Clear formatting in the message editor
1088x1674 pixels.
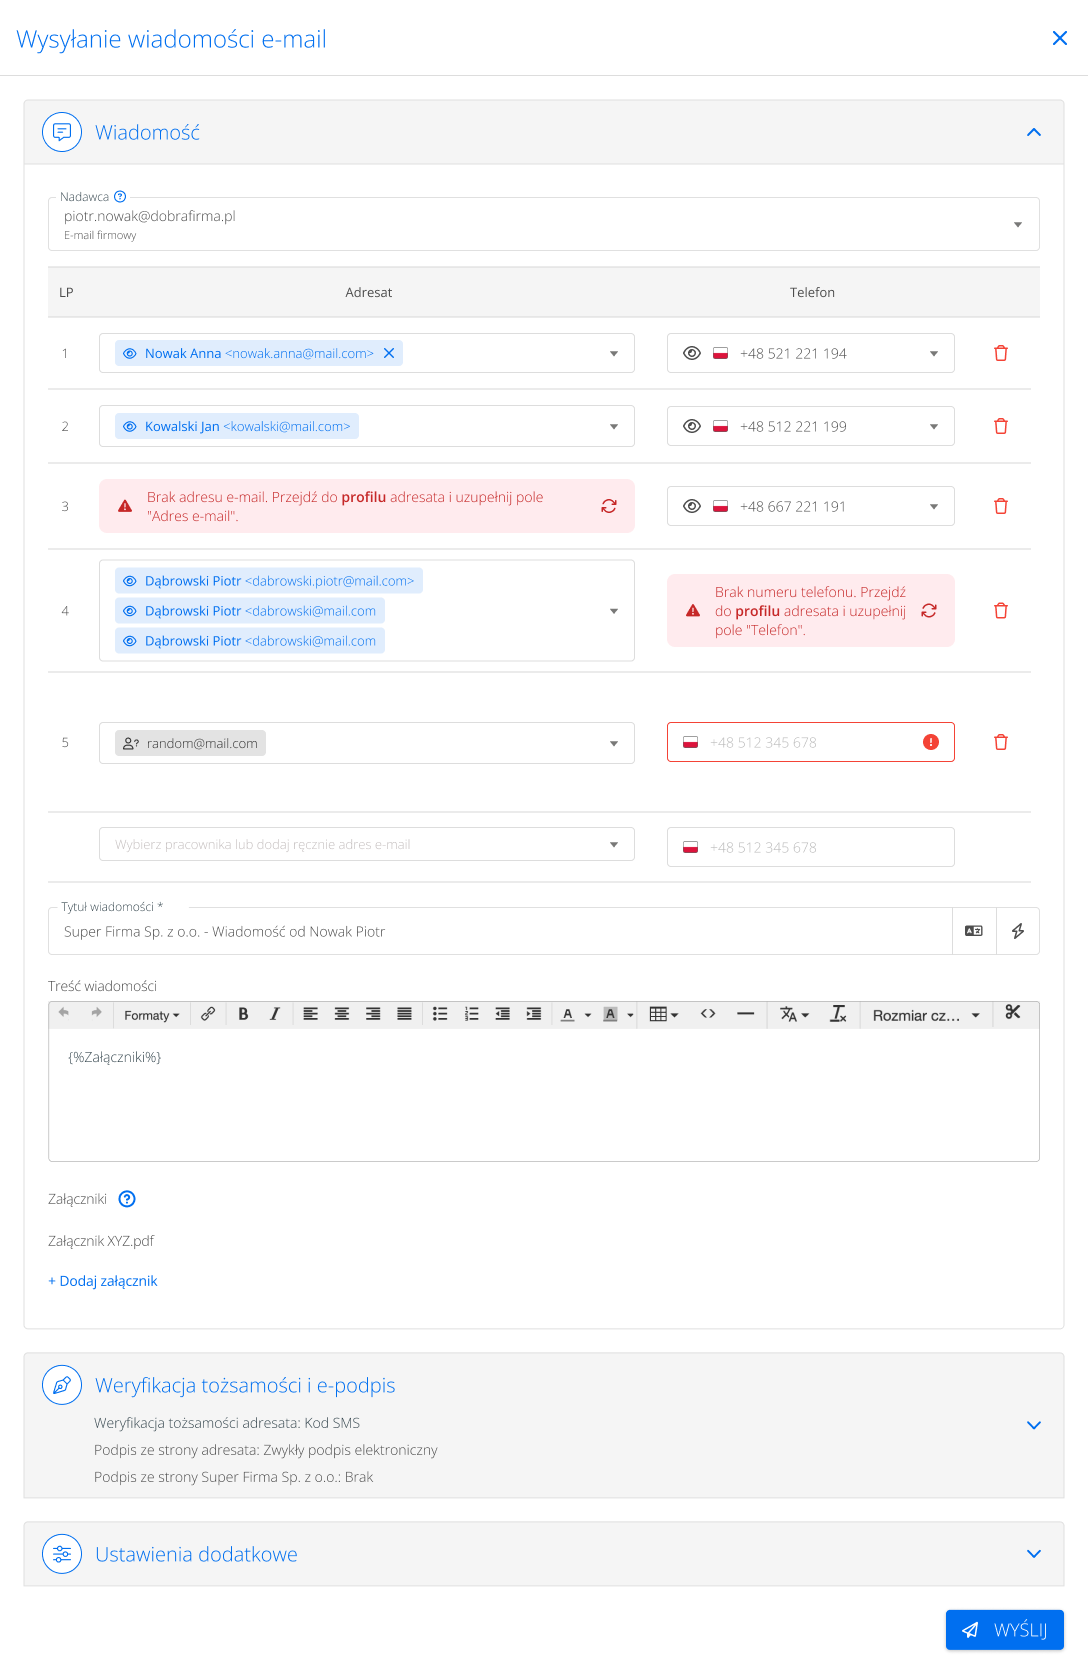pyautogui.click(x=838, y=1014)
